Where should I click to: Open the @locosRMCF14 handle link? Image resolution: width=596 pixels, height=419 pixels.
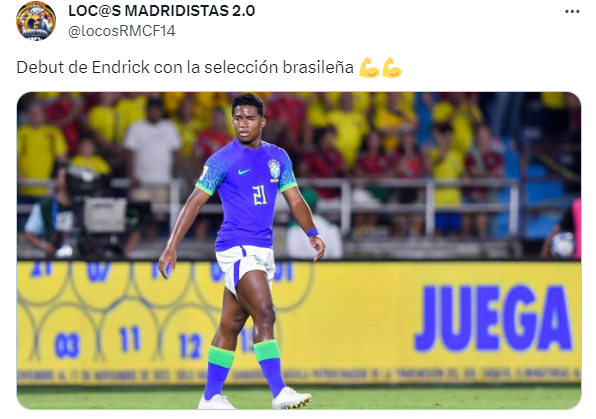click(122, 31)
